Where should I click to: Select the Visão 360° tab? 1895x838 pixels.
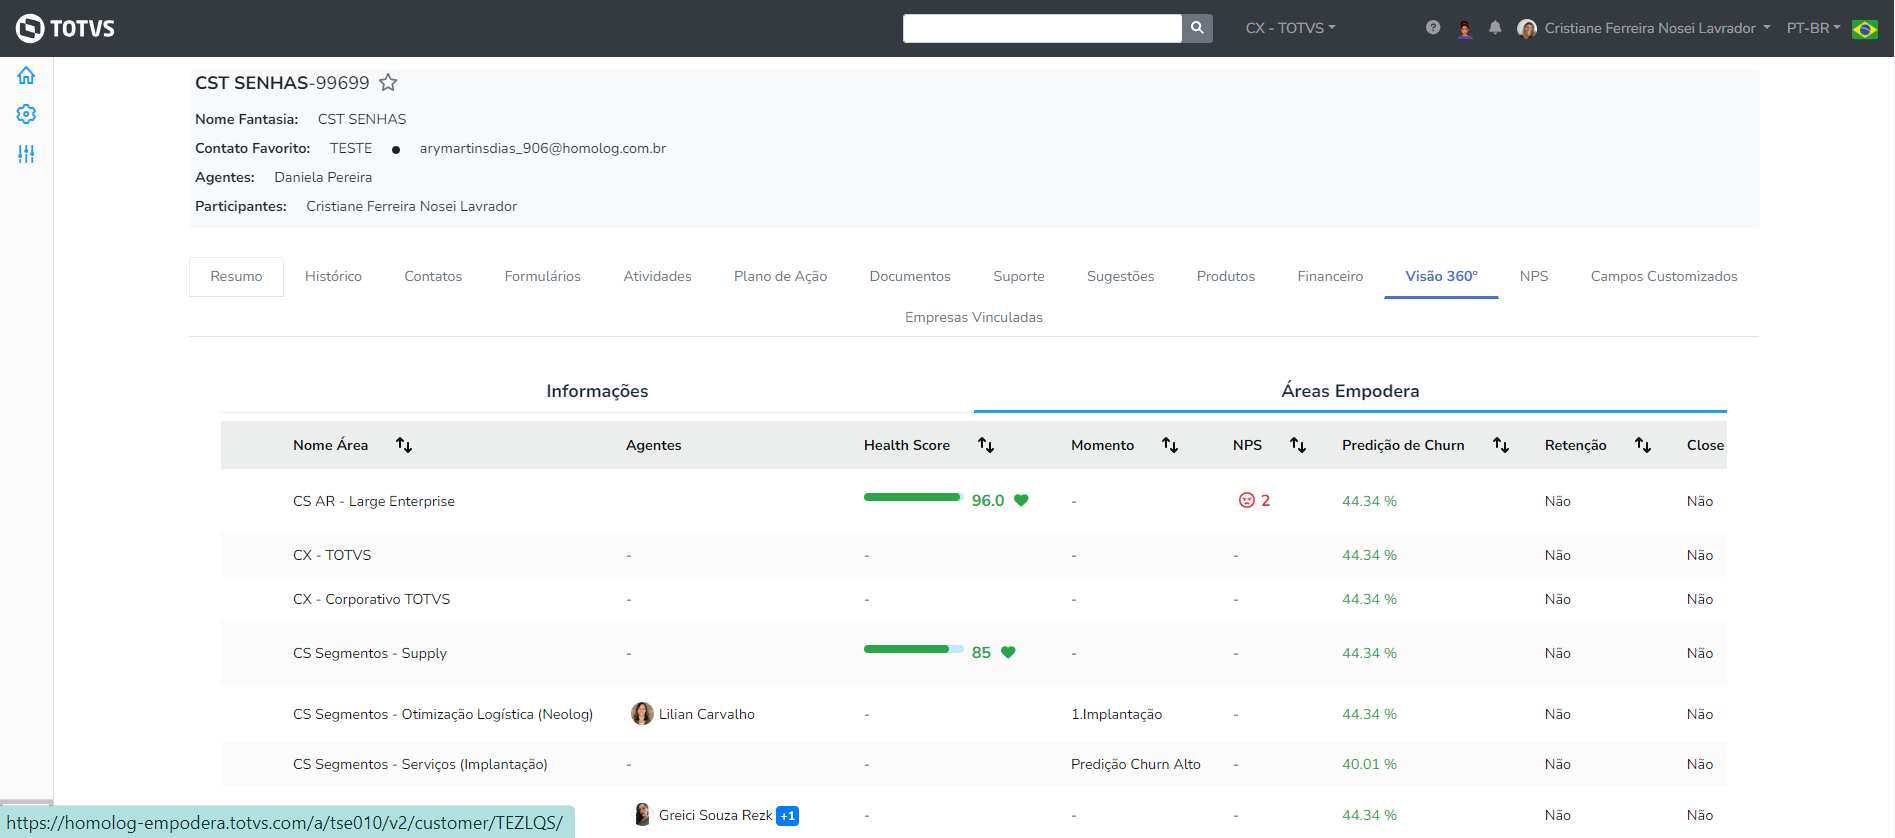pyautogui.click(x=1441, y=277)
